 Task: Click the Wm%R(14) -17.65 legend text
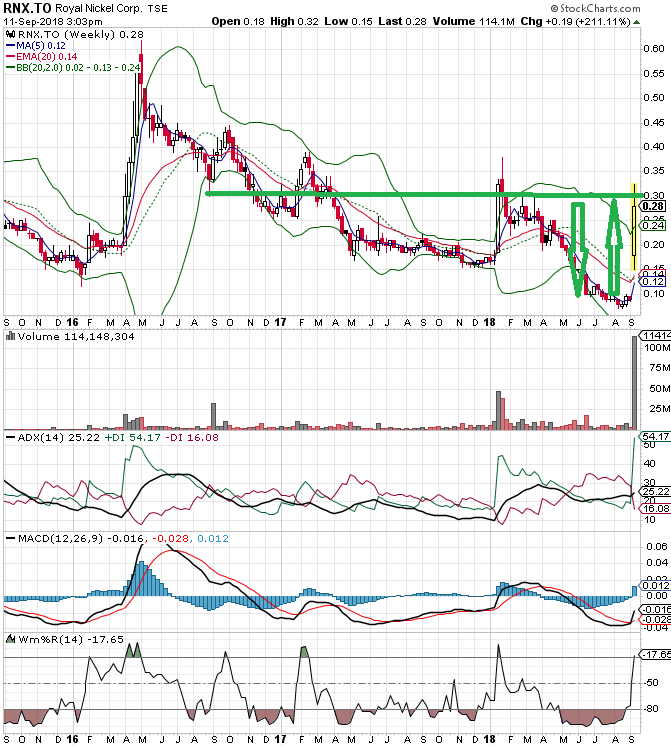click(71, 639)
